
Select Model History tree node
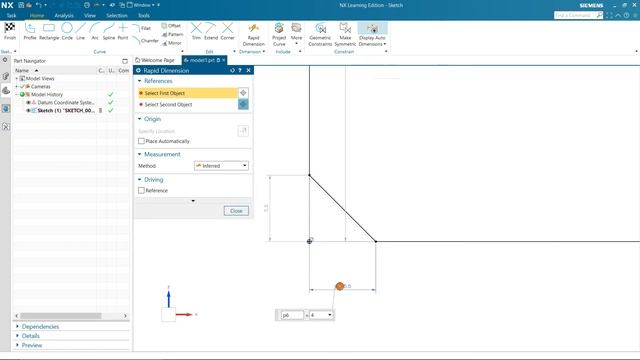(47, 94)
